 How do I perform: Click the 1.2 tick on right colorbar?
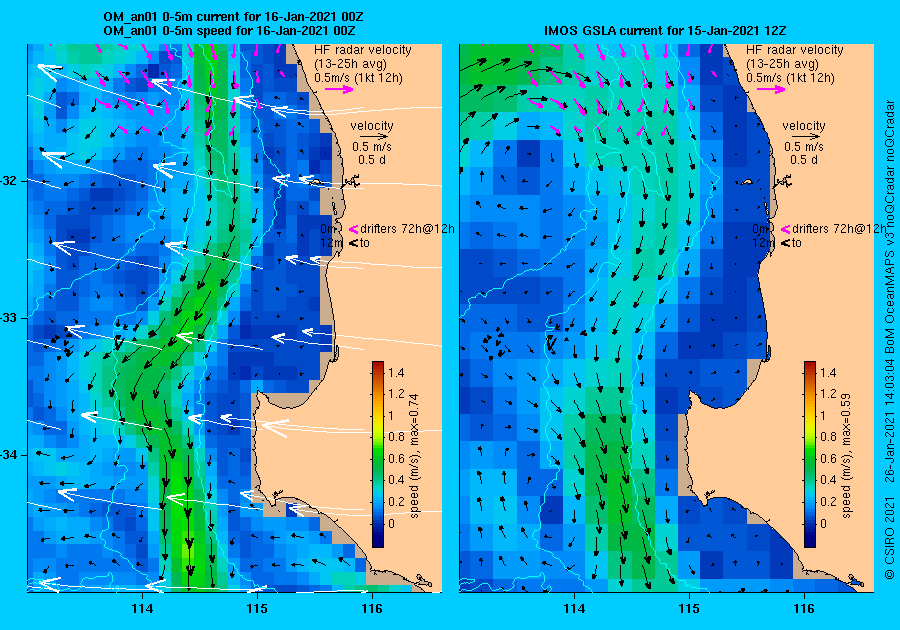828,394
